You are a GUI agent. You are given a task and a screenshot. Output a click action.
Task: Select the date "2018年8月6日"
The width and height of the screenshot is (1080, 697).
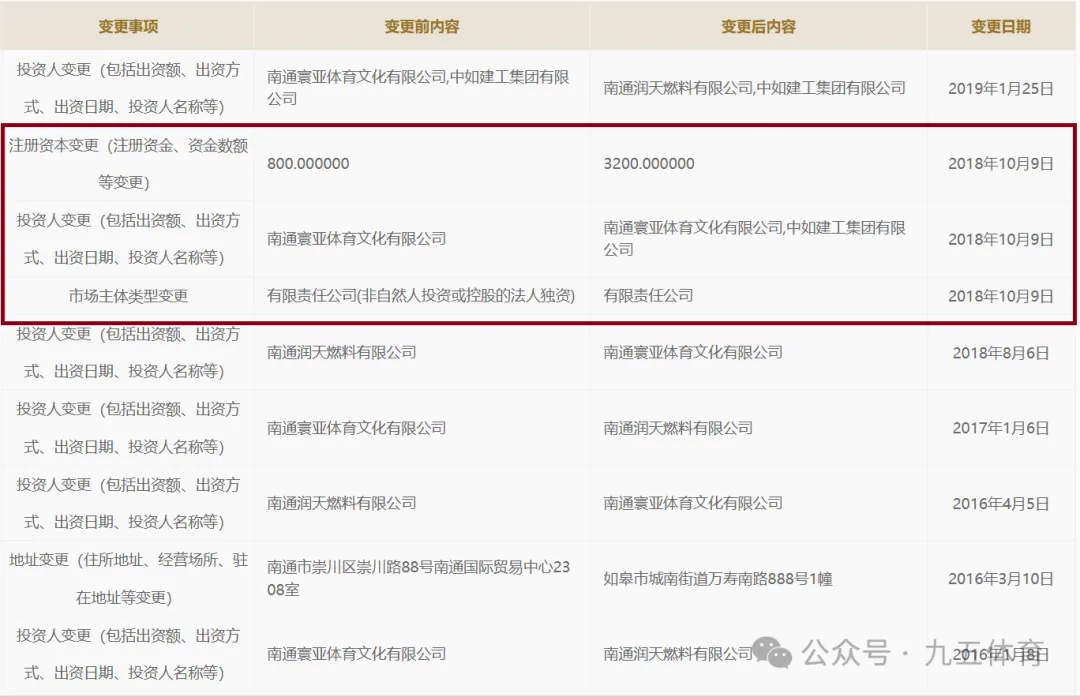(x=1001, y=353)
